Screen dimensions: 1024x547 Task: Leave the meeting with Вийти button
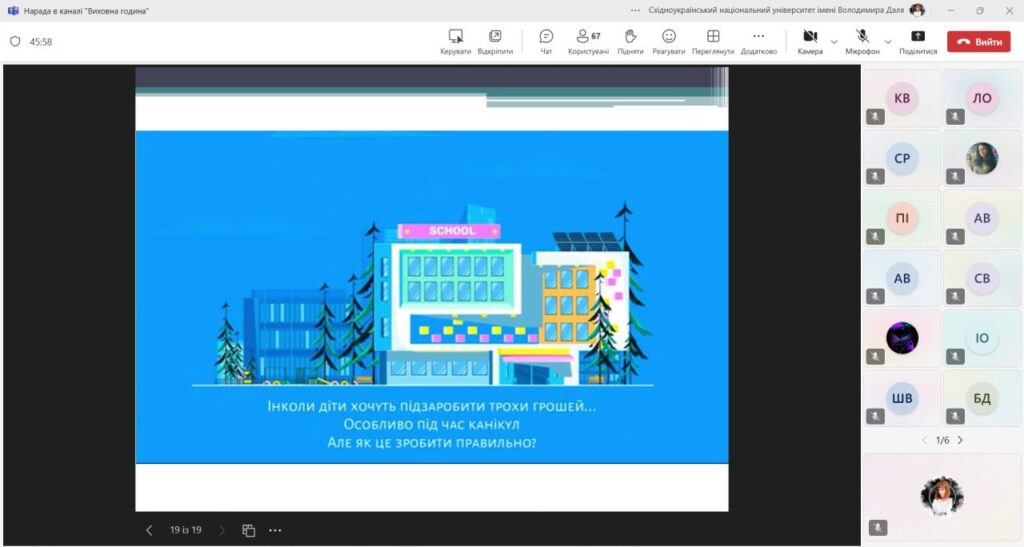point(979,42)
